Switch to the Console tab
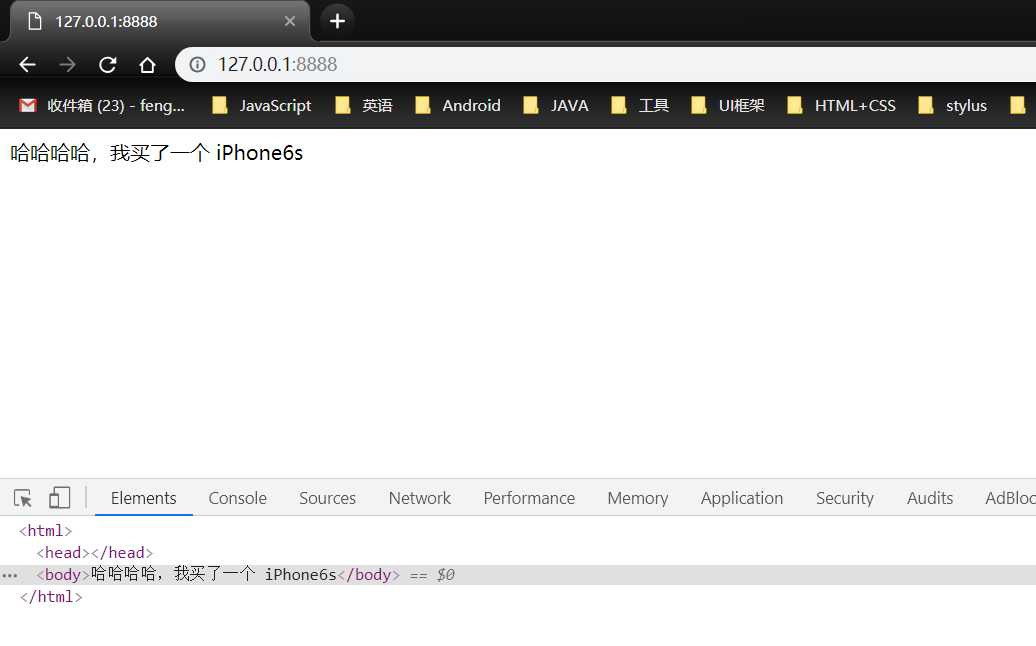Viewport: 1036px width, 646px height. point(237,498)
